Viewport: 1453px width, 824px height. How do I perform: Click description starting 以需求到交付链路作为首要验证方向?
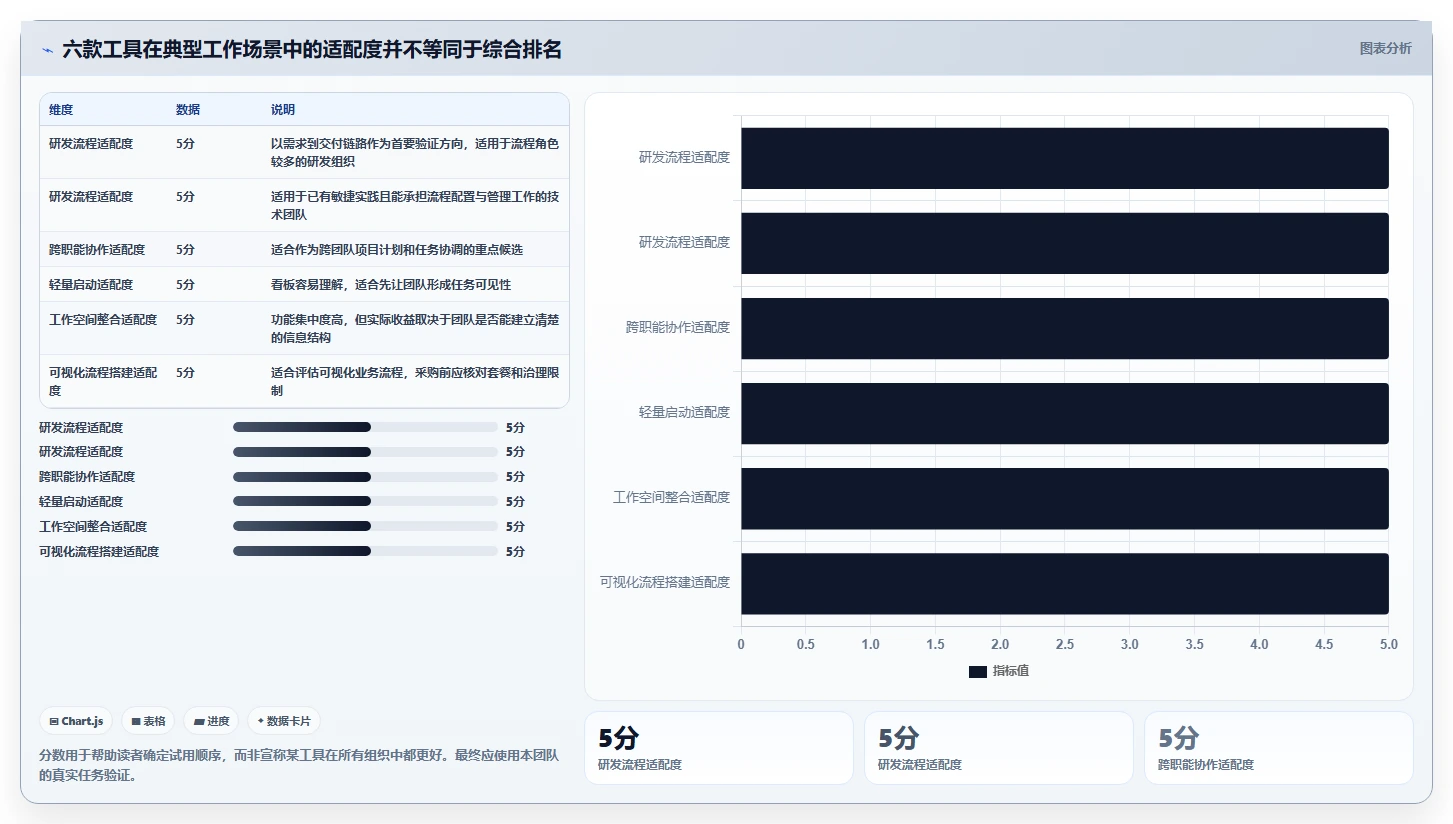click(415, 153)
